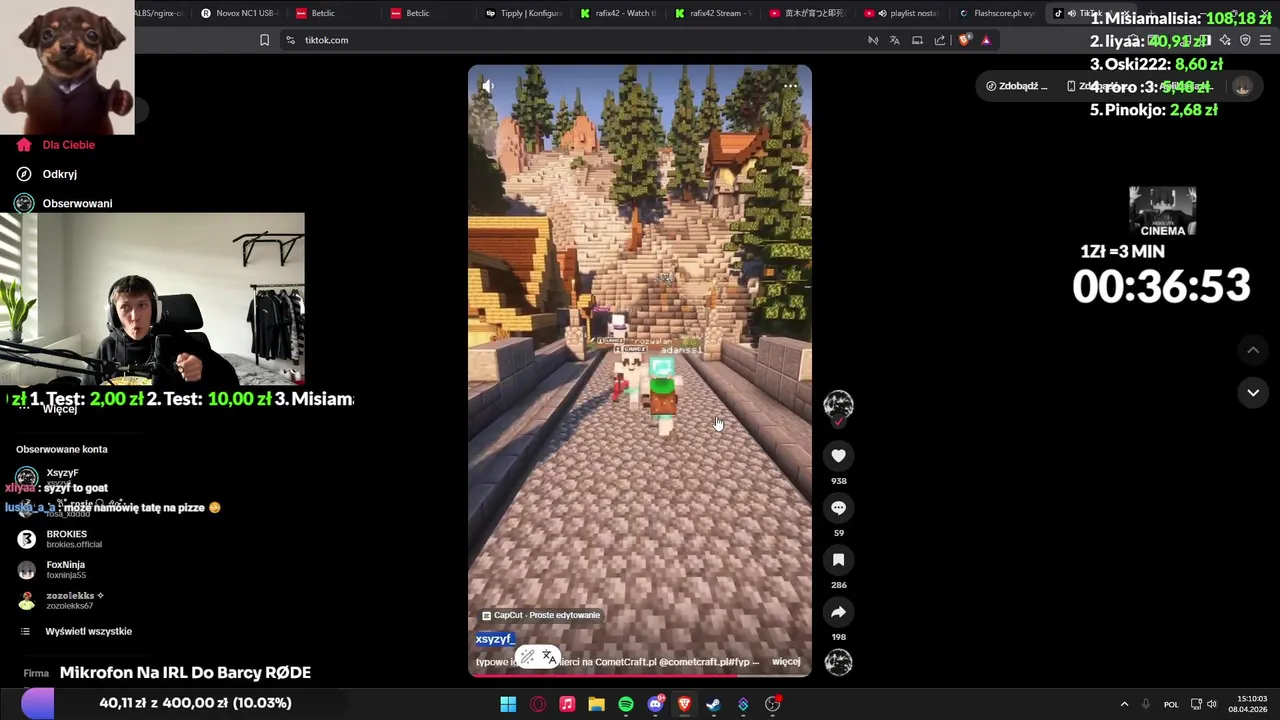The width and height of the screenshot is (1280, 720).
Task: Open Apple Music from the taskbar
Action: pos(567,704)
